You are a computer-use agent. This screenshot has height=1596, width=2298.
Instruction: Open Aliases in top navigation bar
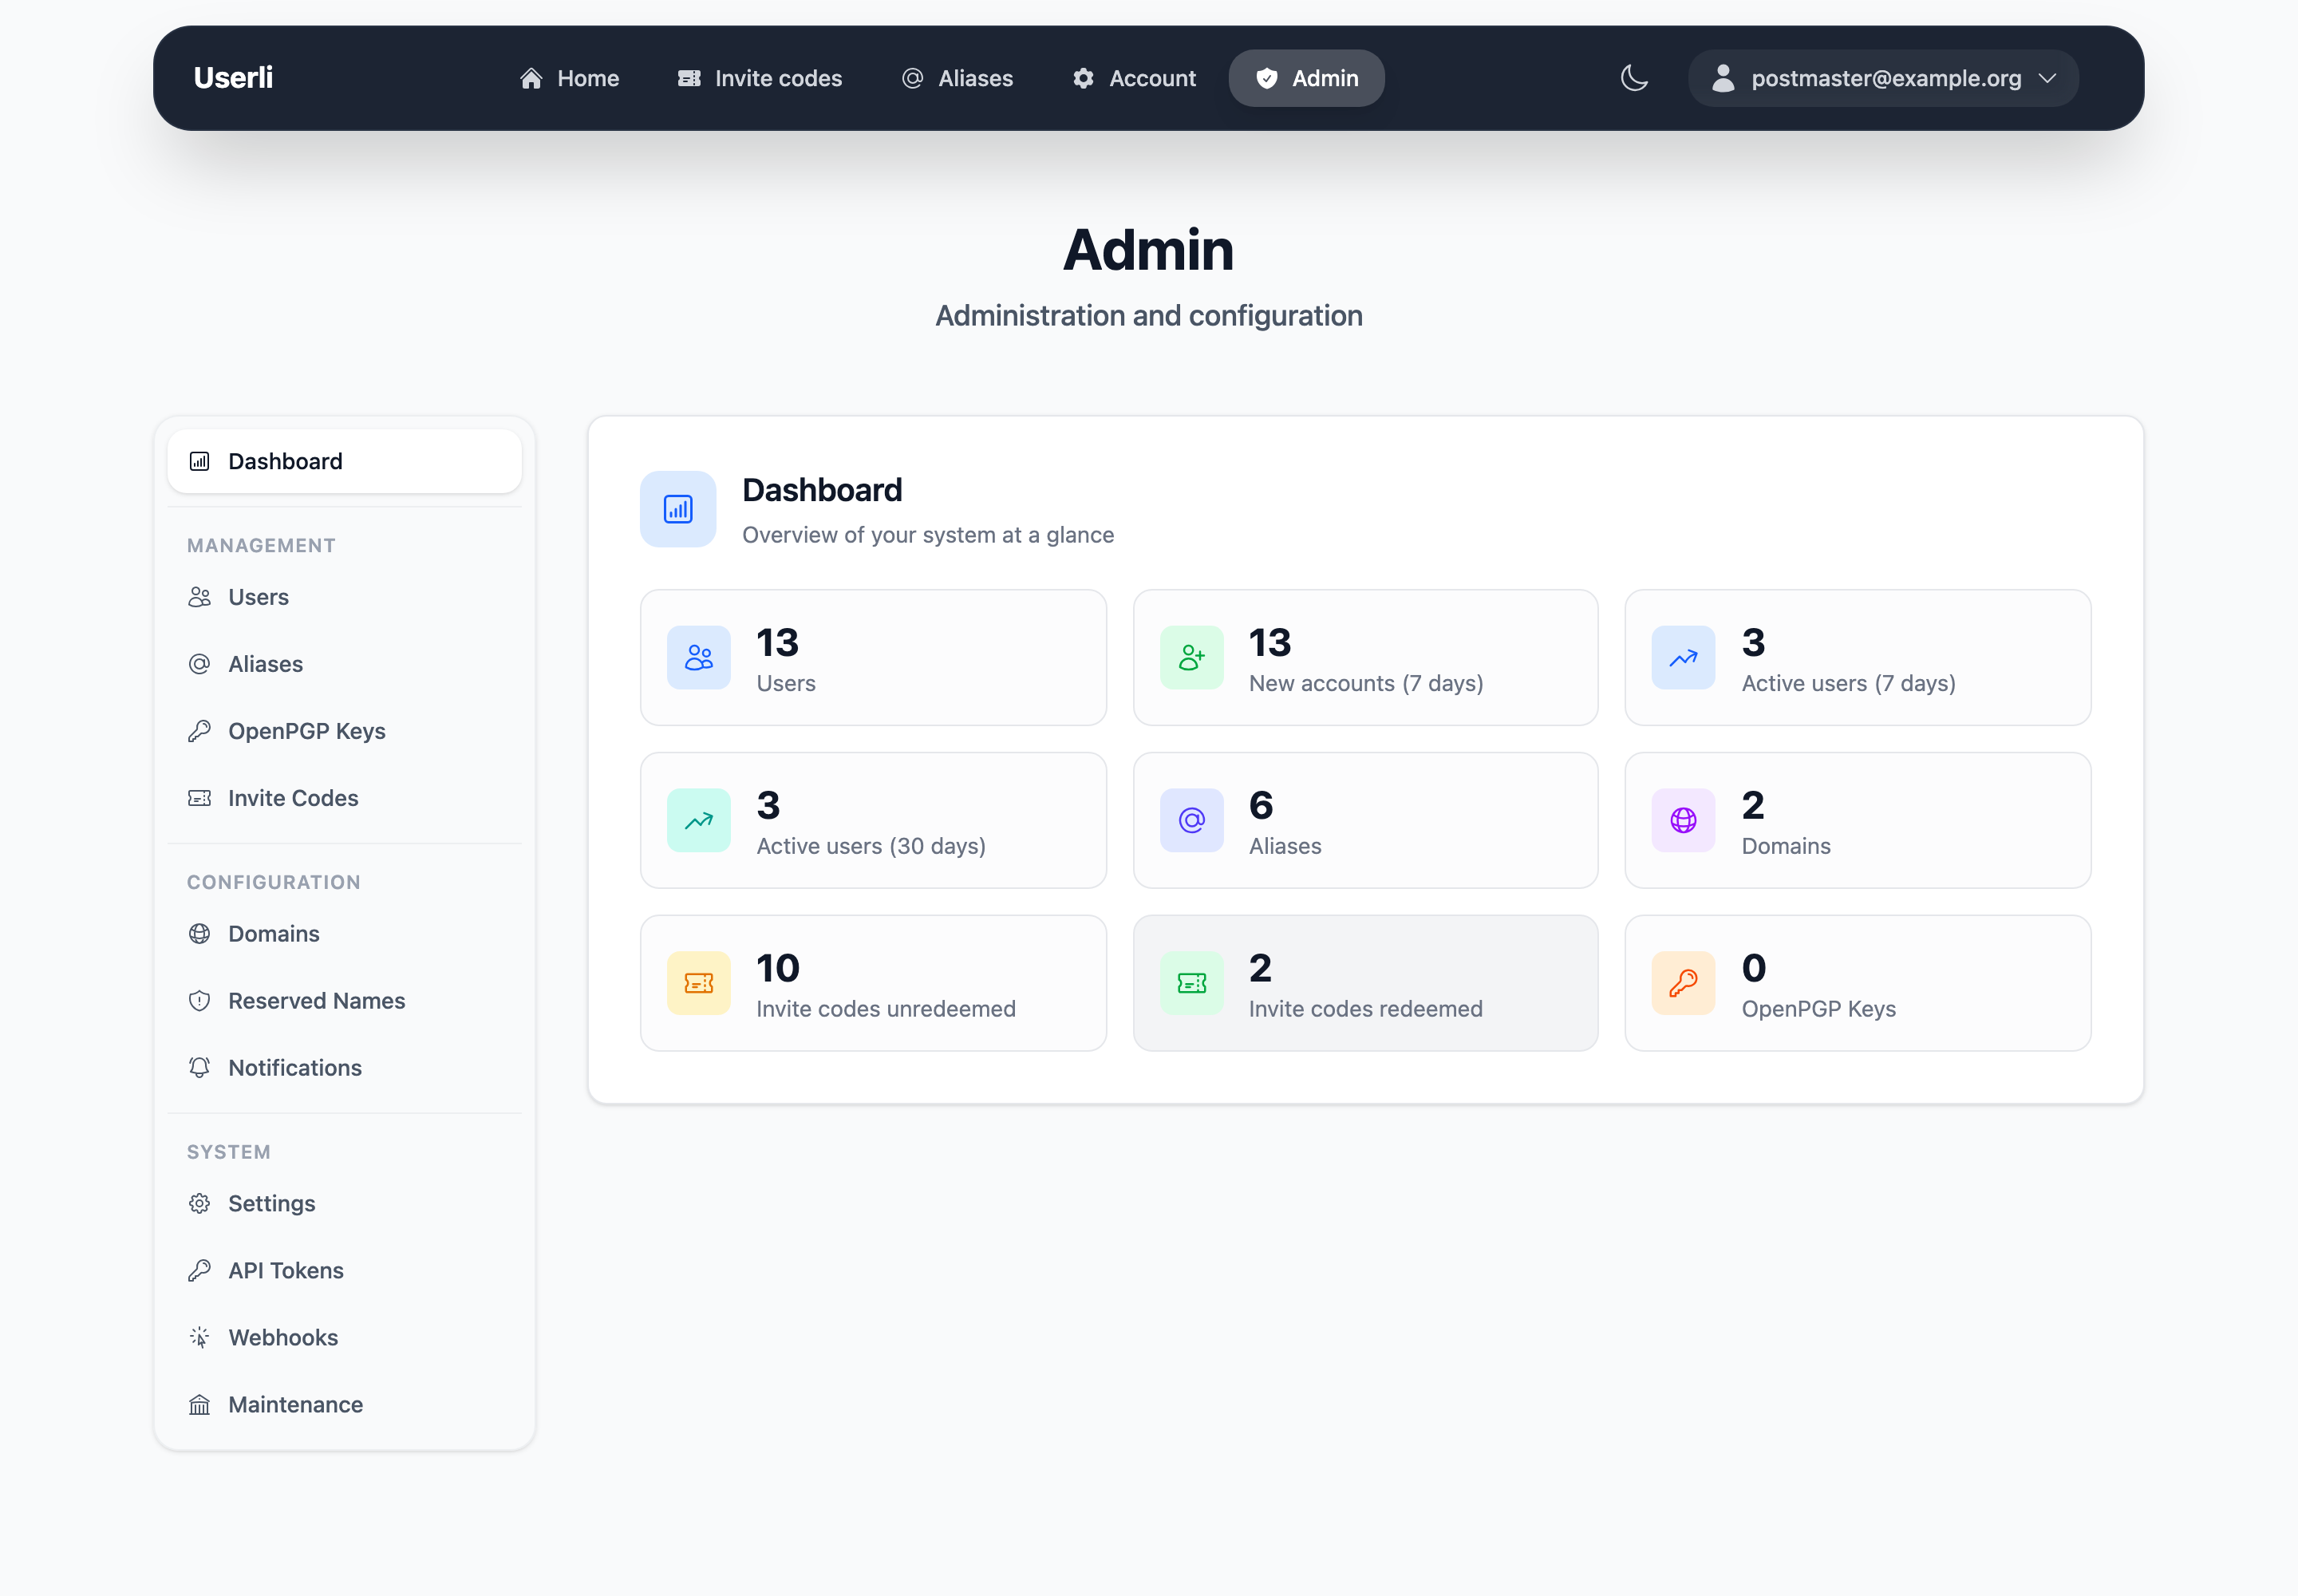tap(958, 78)
